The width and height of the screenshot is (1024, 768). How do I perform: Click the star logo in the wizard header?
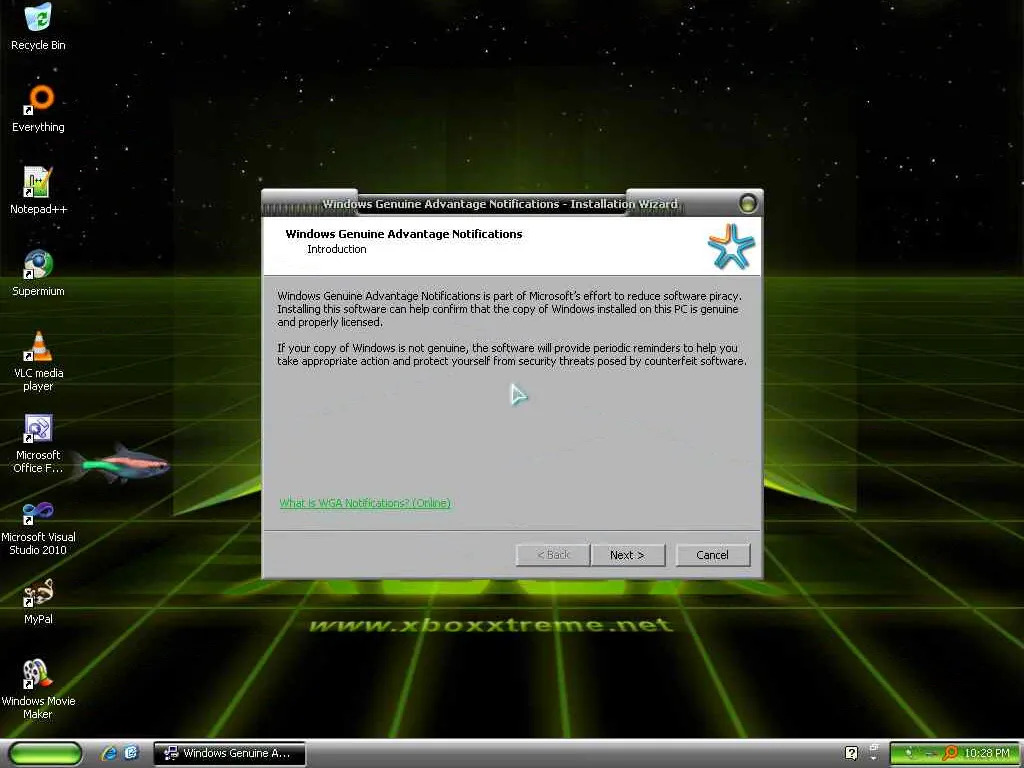pyautogui.click(x=731, y=246)
